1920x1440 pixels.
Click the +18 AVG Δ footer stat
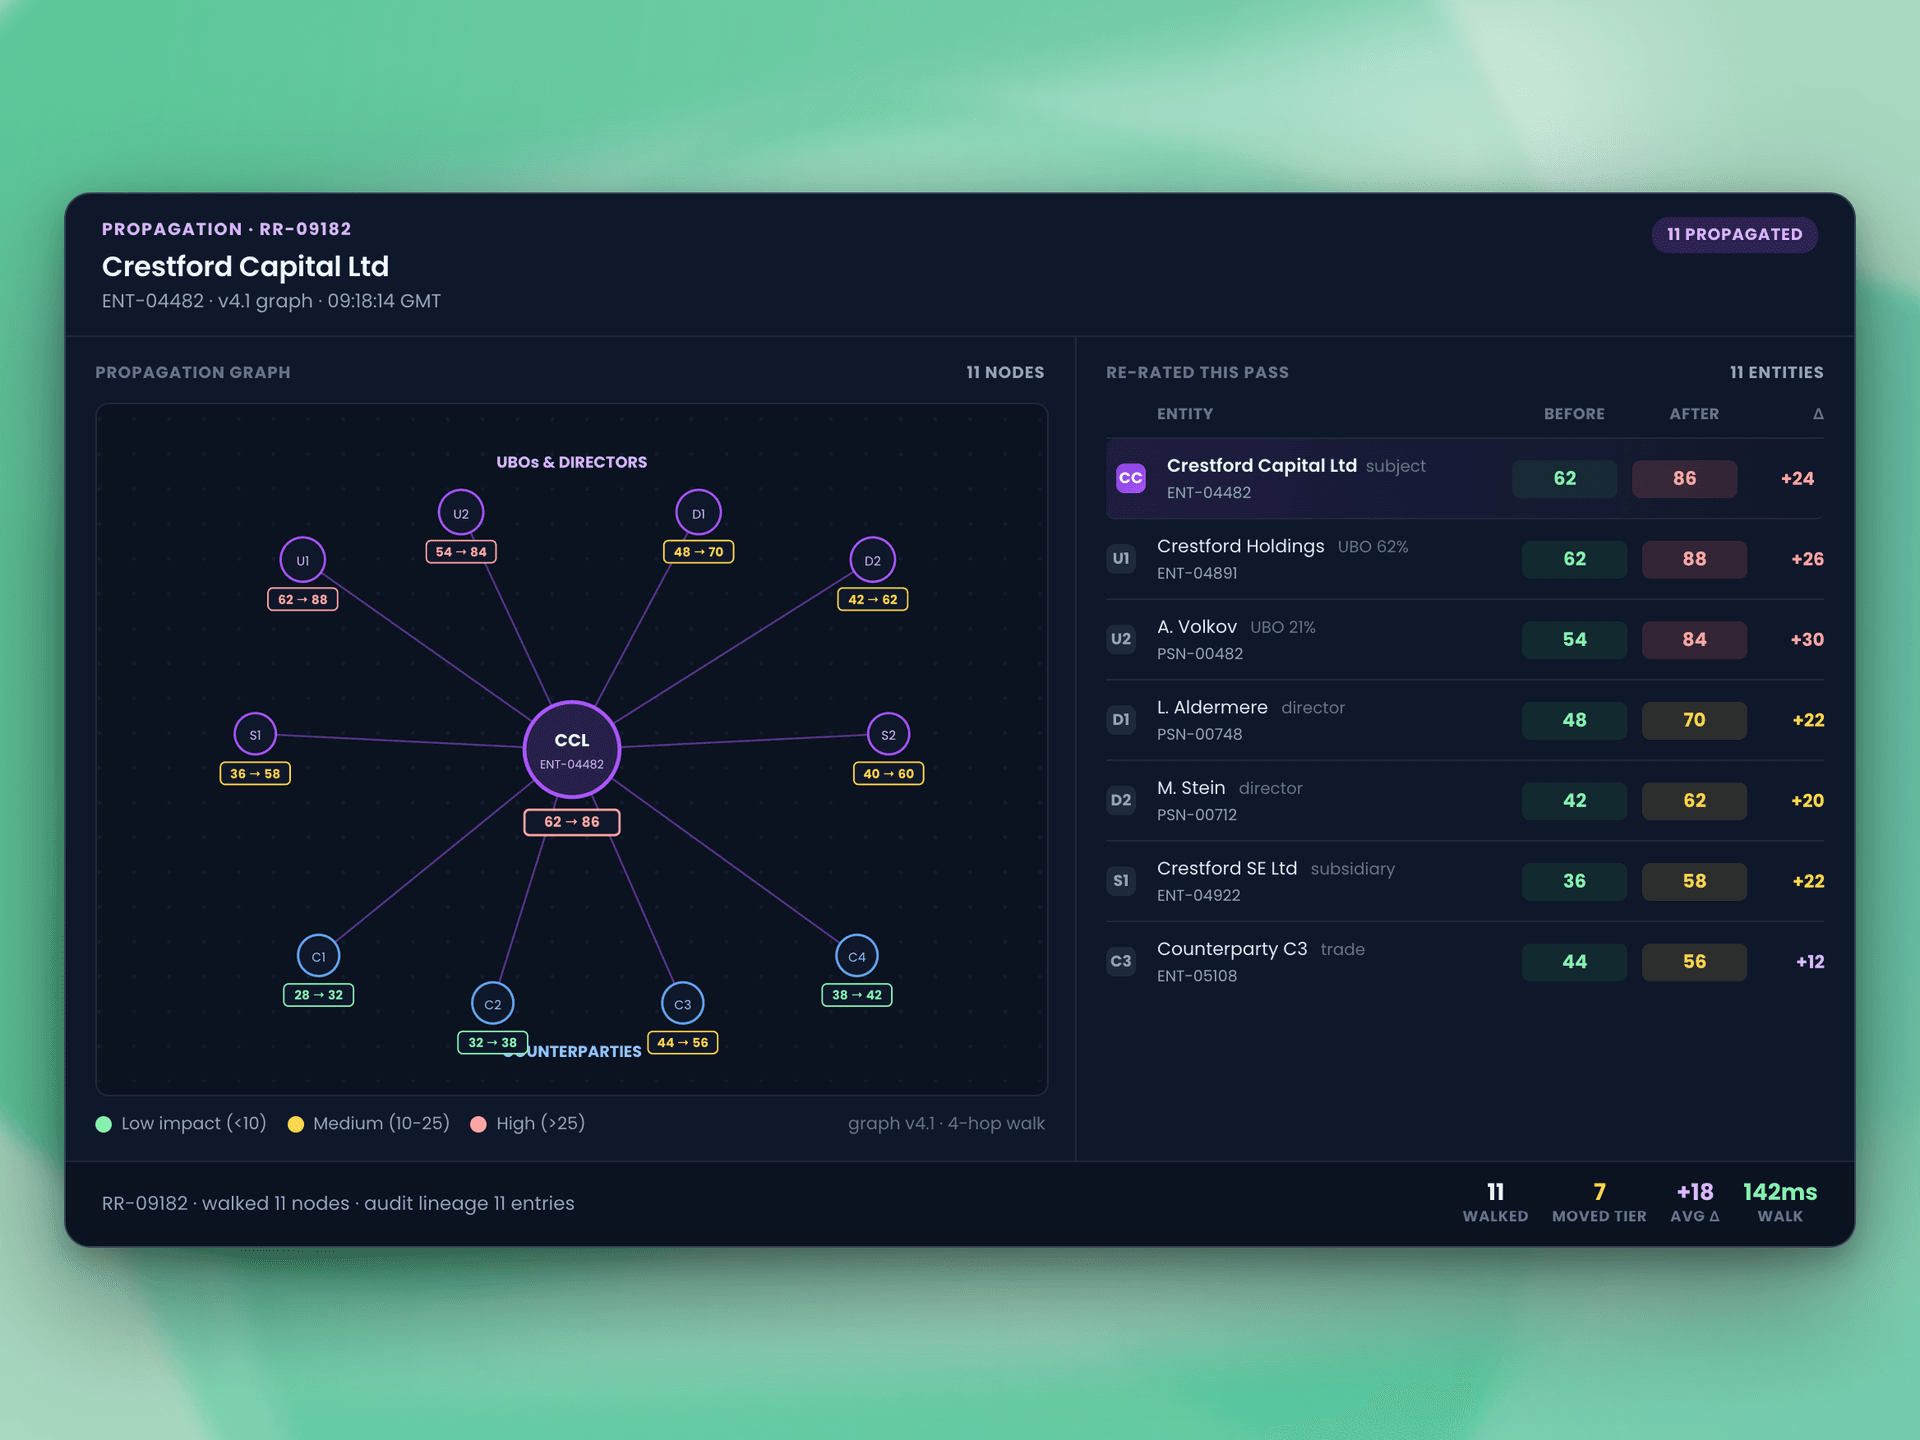point(1695,1202)
